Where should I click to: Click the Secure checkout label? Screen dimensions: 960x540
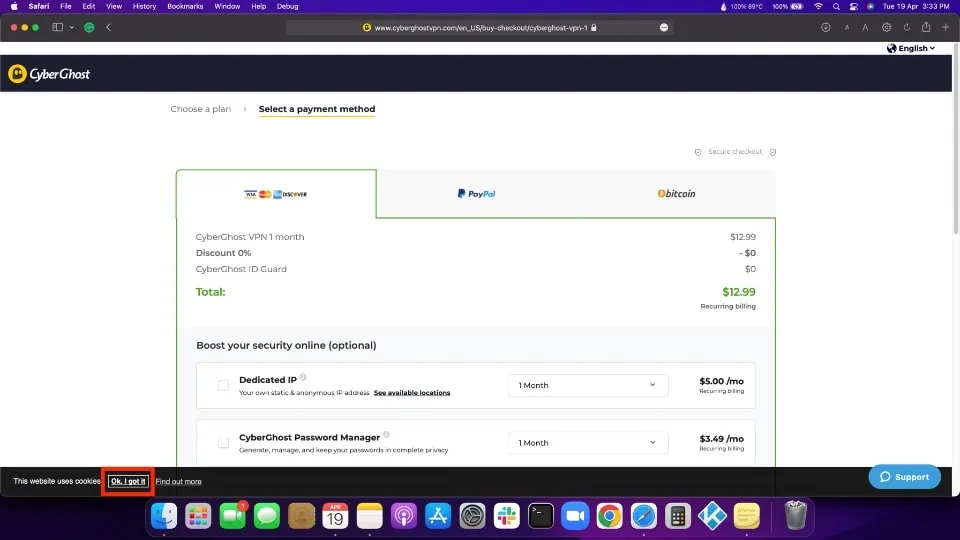[x=735, y=152]
